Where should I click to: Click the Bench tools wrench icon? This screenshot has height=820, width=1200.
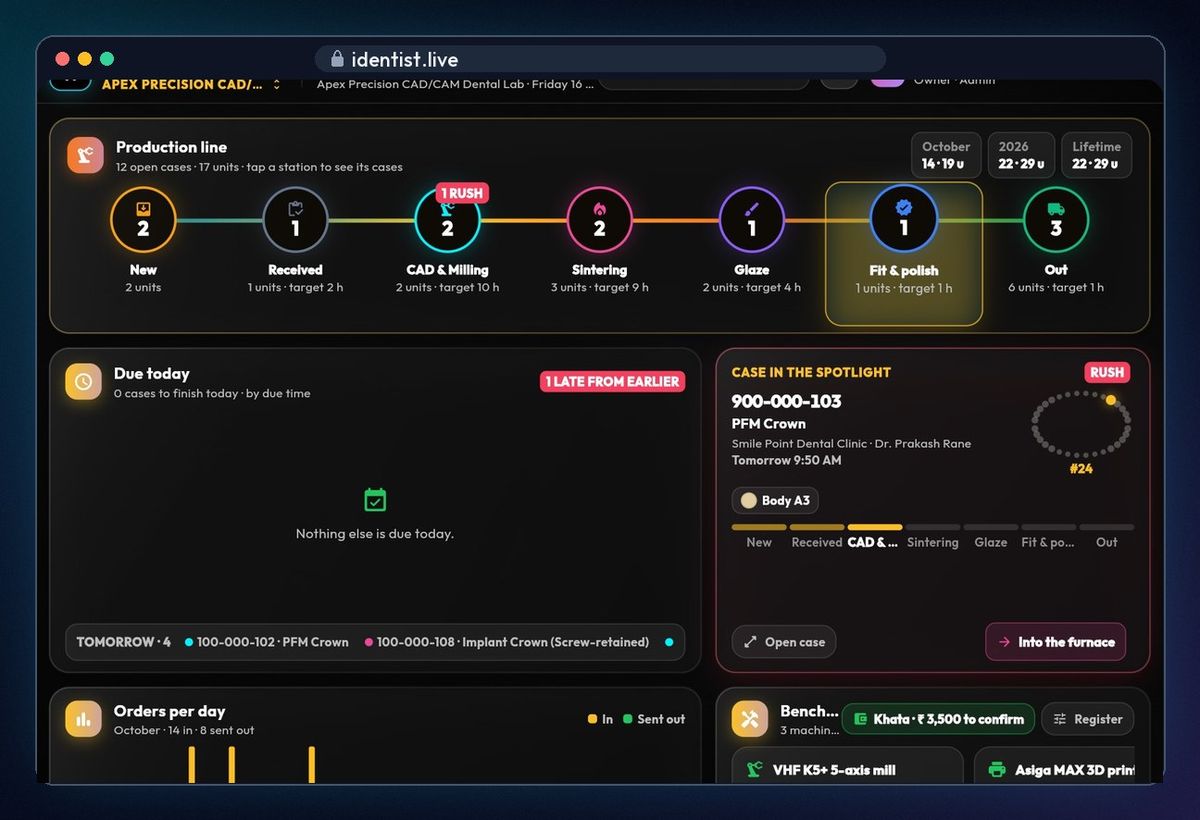point(750,719)
